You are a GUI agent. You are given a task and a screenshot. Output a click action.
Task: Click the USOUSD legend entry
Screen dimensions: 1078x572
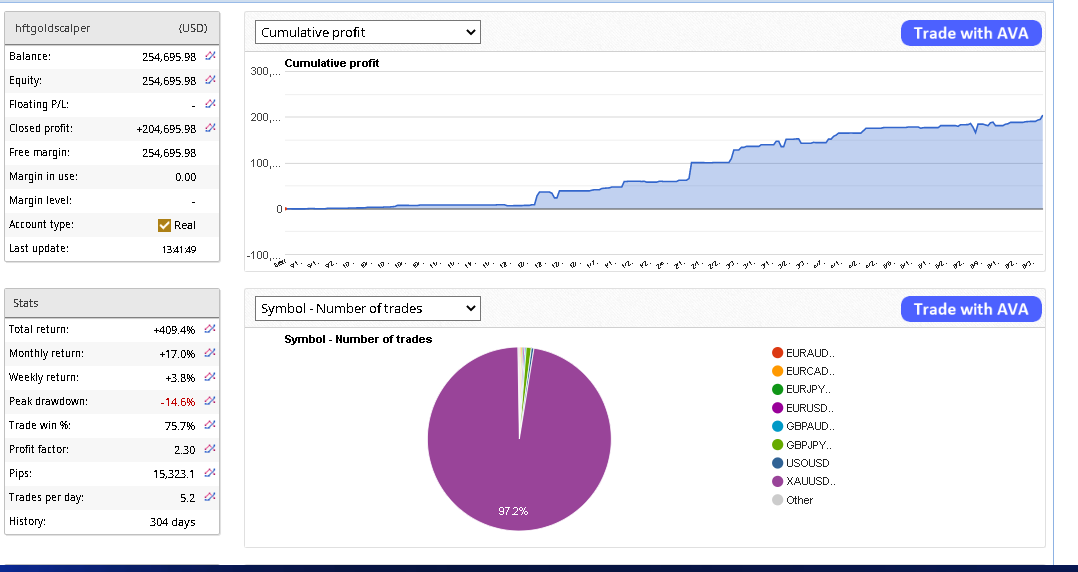pyautogui.click(x=807, y=463)
